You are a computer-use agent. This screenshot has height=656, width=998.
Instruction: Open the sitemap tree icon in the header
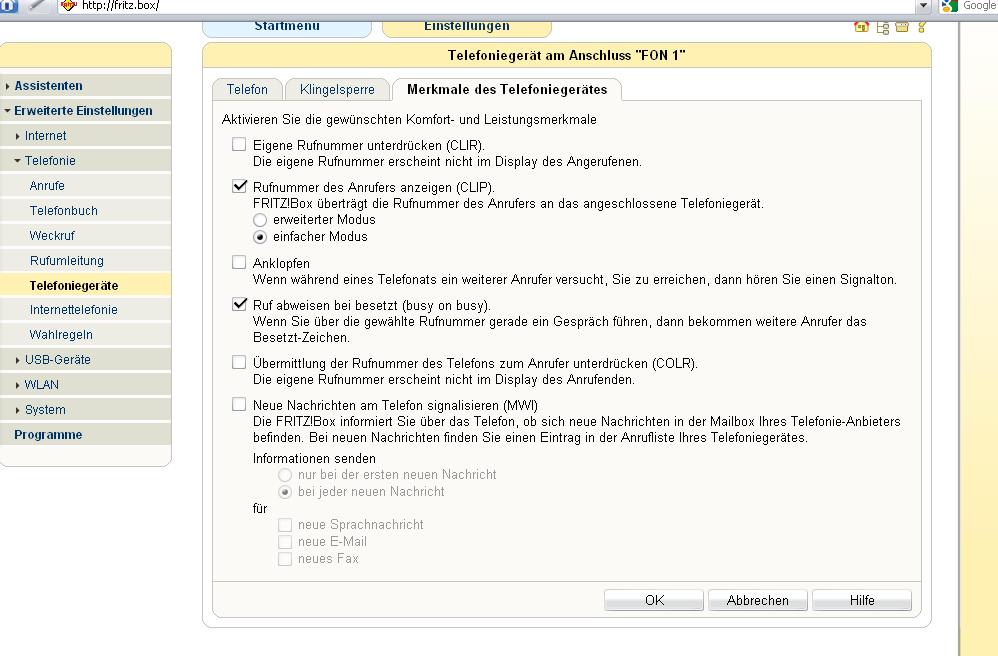pyautogui.click(x=882, y=27)
